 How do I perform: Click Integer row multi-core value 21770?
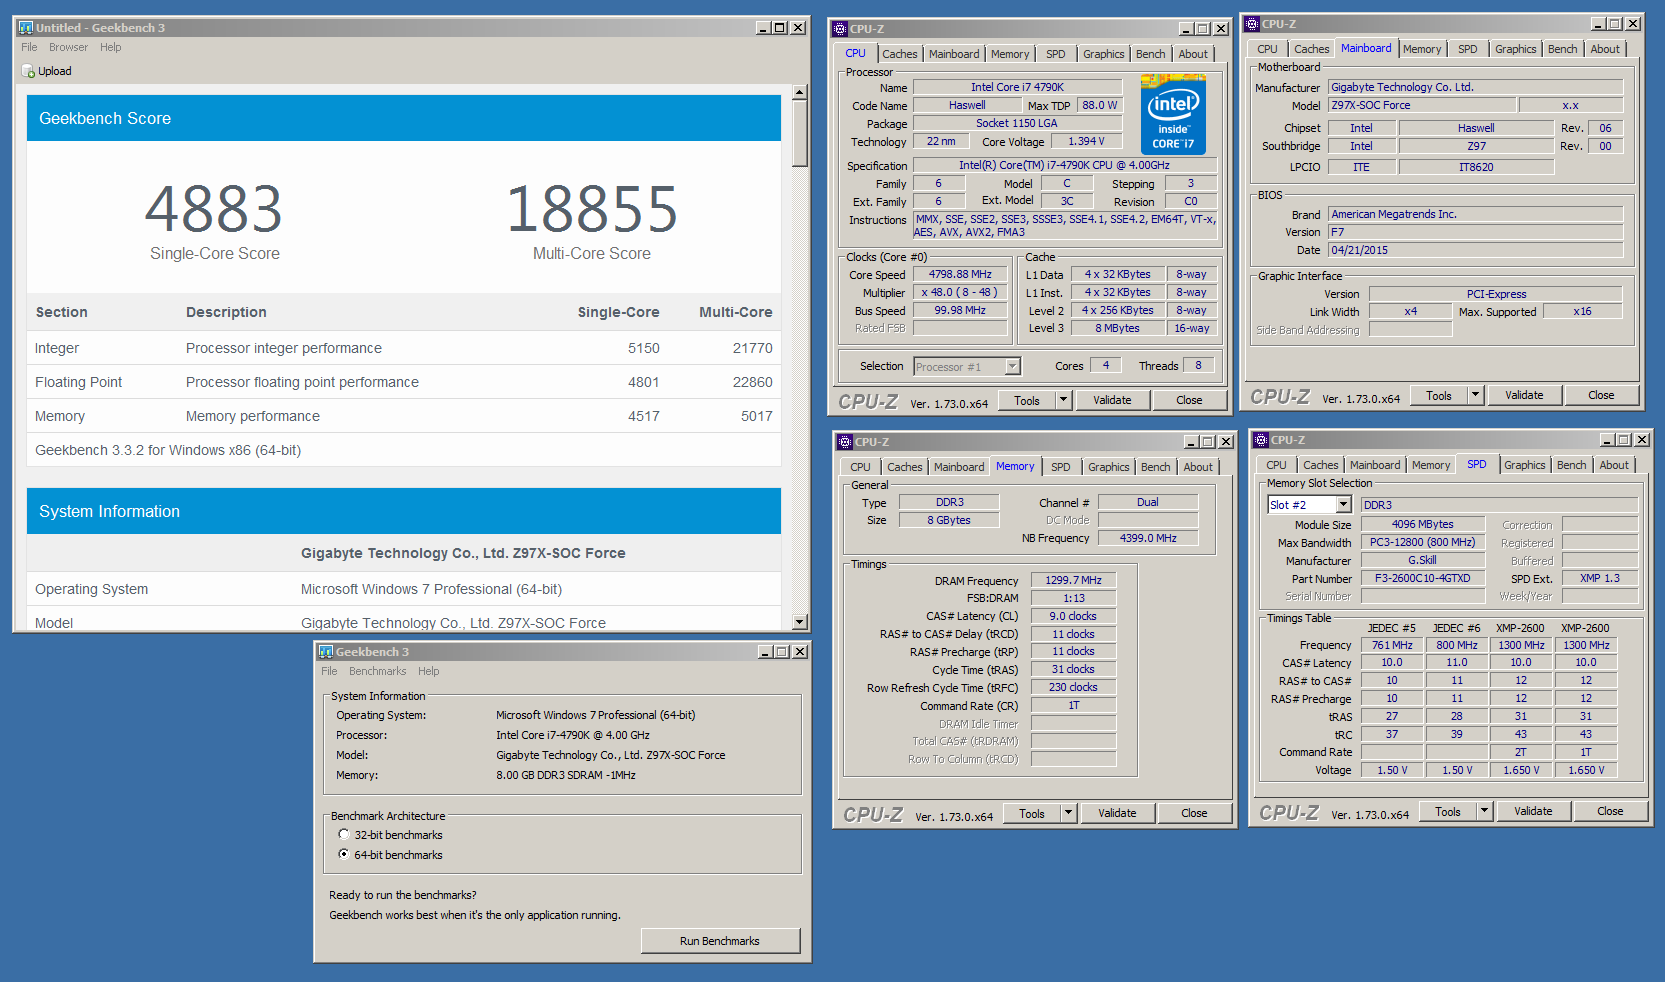click(x=752, y=348)
